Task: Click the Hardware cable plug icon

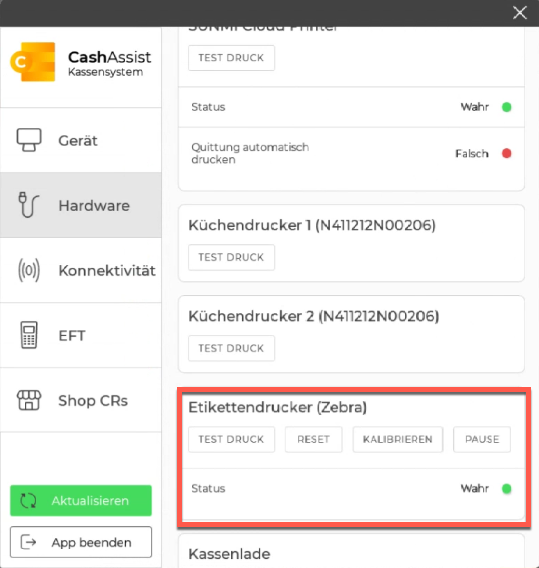Action: pyautogui.click(x=28, y=205)
